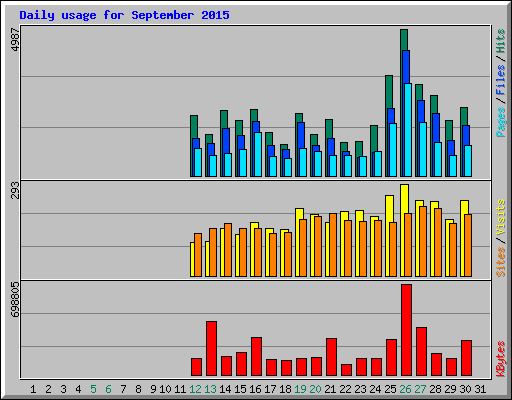Click day label 17 on the x-axis
The height and width of the screenshot is (400, 512).
(271, 389)
